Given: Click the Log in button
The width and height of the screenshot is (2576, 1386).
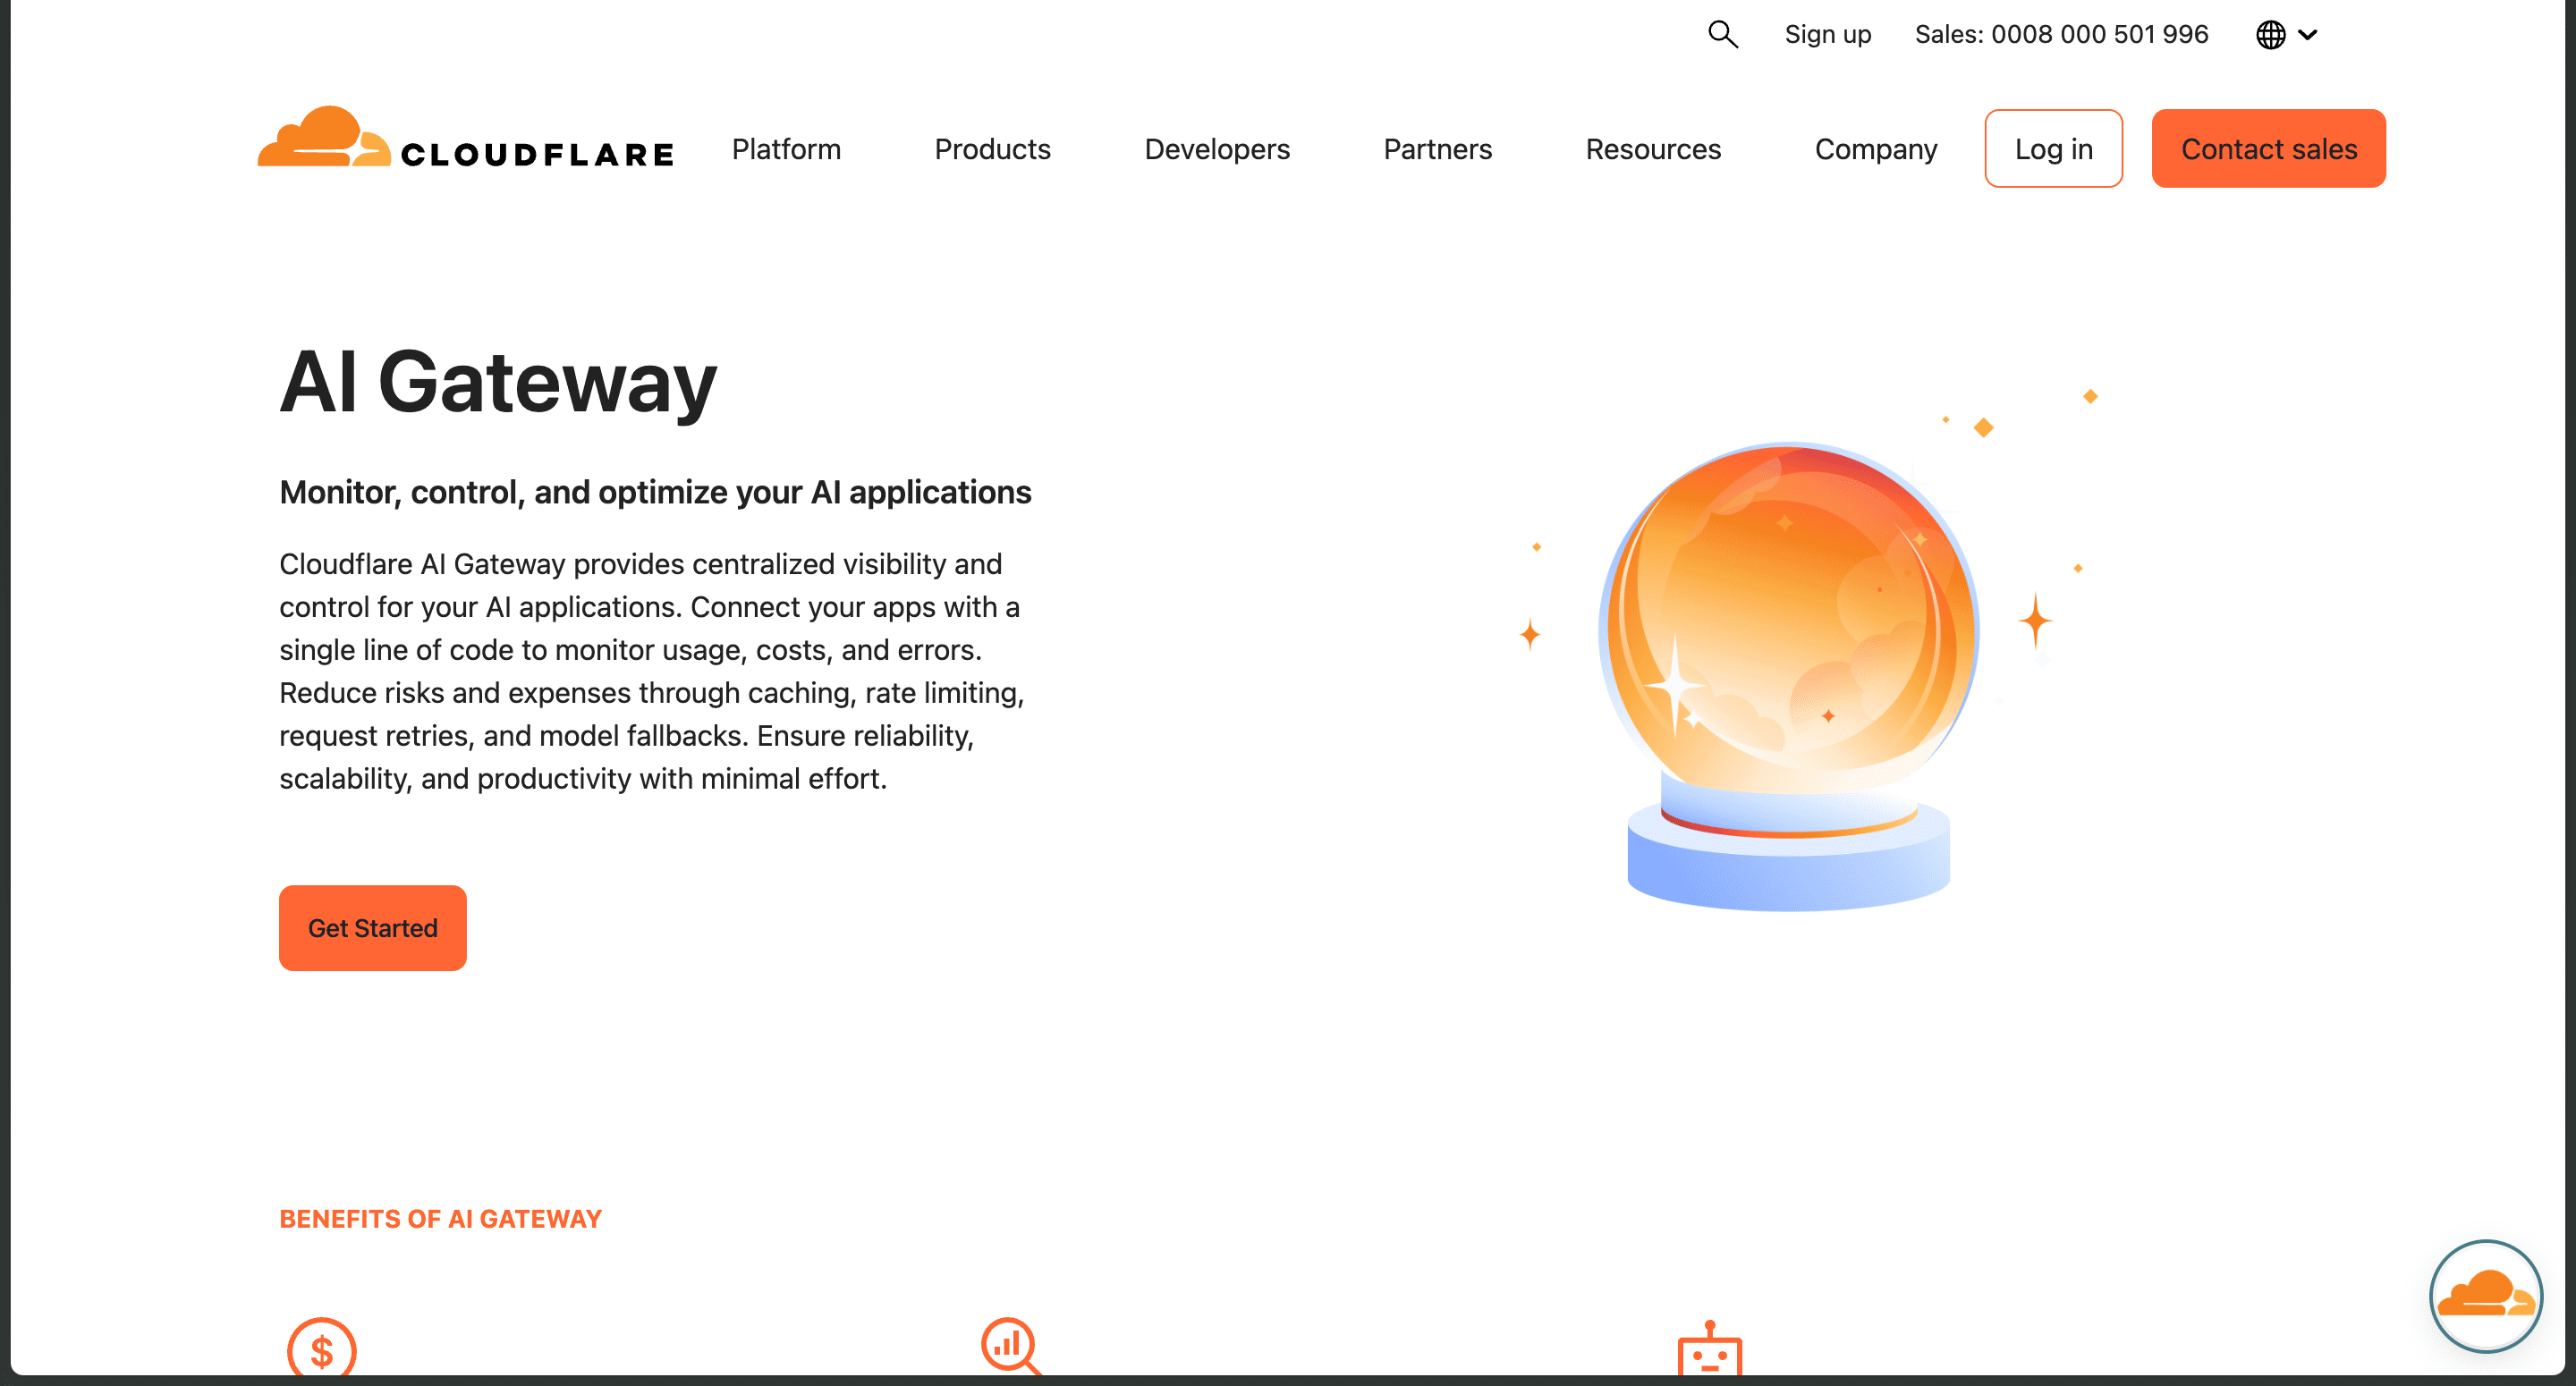Looking at the screenshot, I should point(2053,149).
